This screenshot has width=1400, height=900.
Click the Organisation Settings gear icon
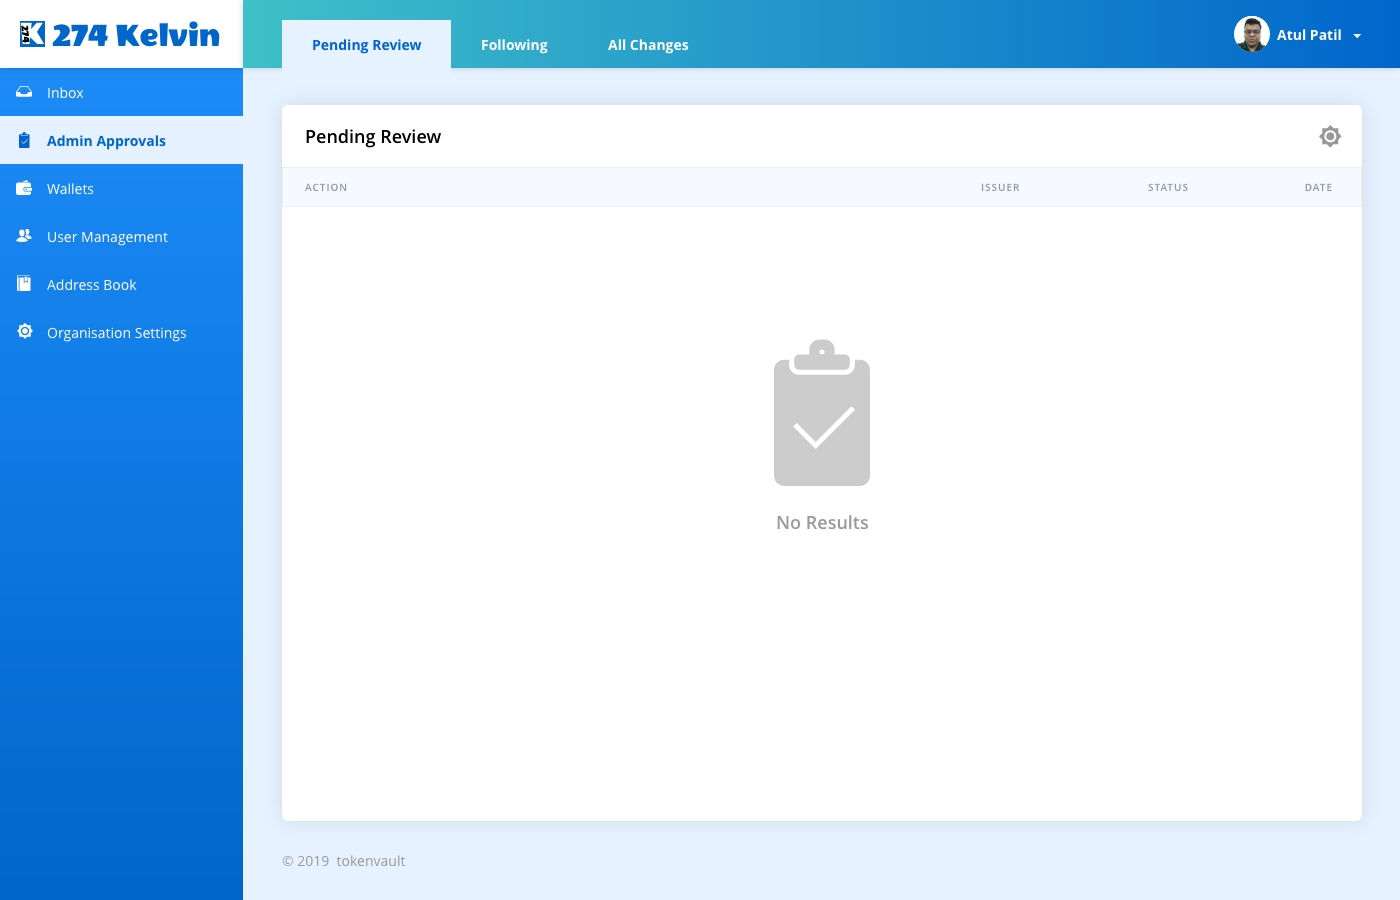[24, 332]
